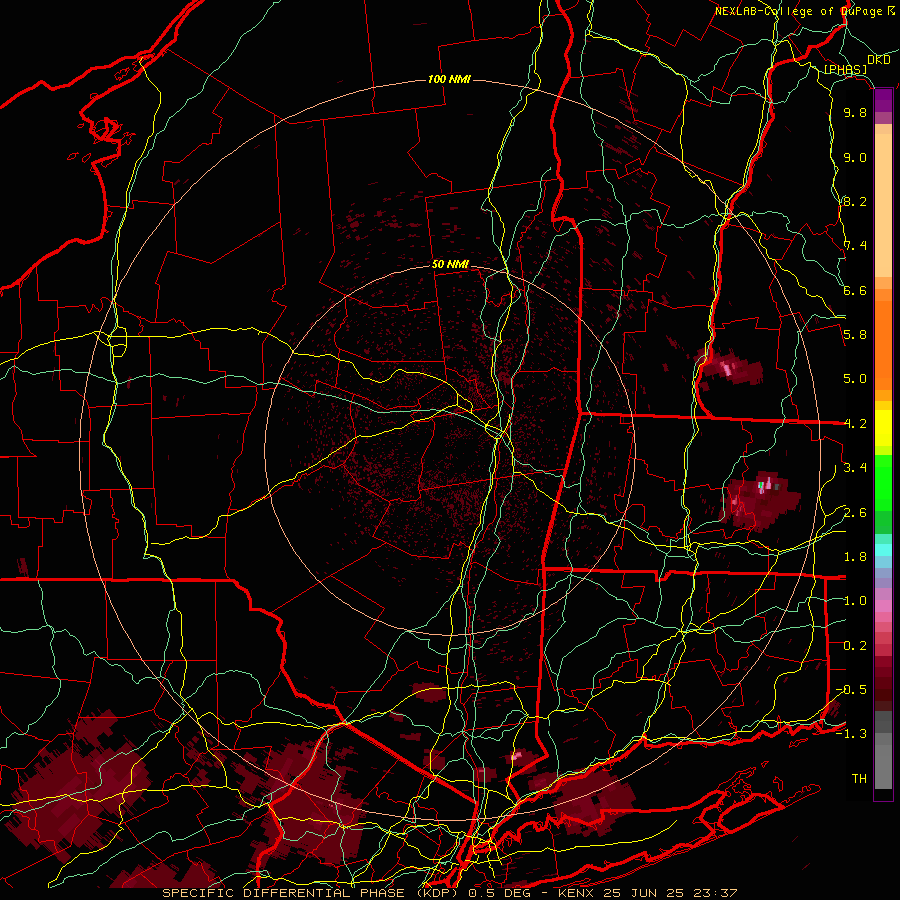Click the TH label on the scale
Viewport: 900px width, 900px height.
tap(859, 779)
